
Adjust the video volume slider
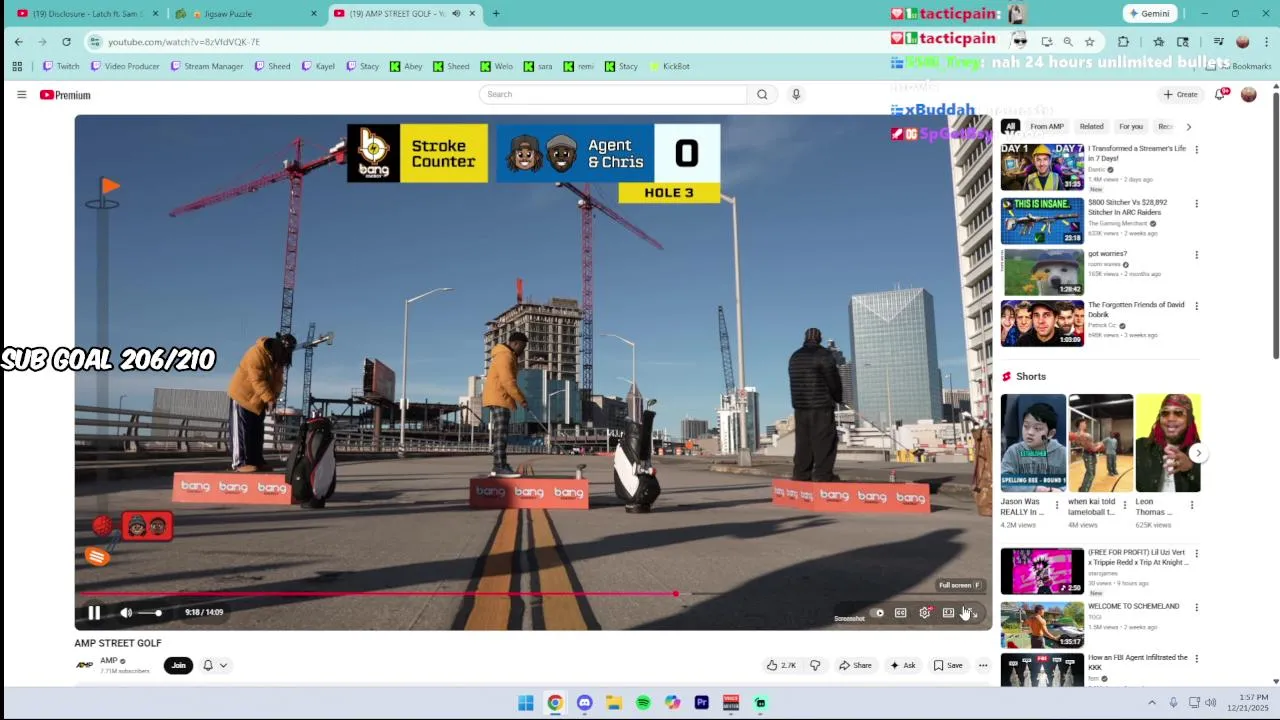pyautogui.click(x=150, y=613)
